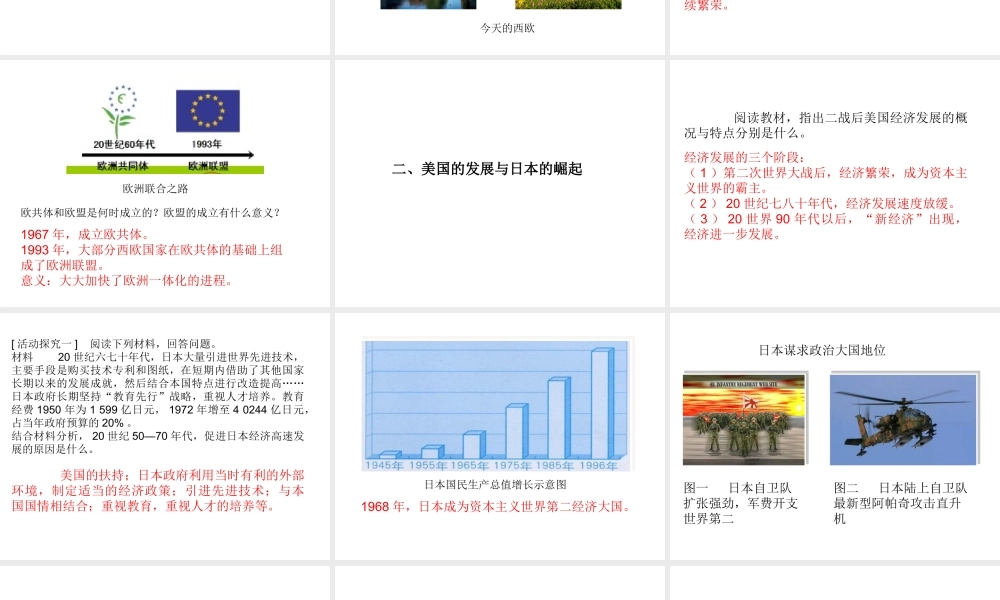Click the 今天的西欧 caption
1000x600 pixels.
(508, 28)
